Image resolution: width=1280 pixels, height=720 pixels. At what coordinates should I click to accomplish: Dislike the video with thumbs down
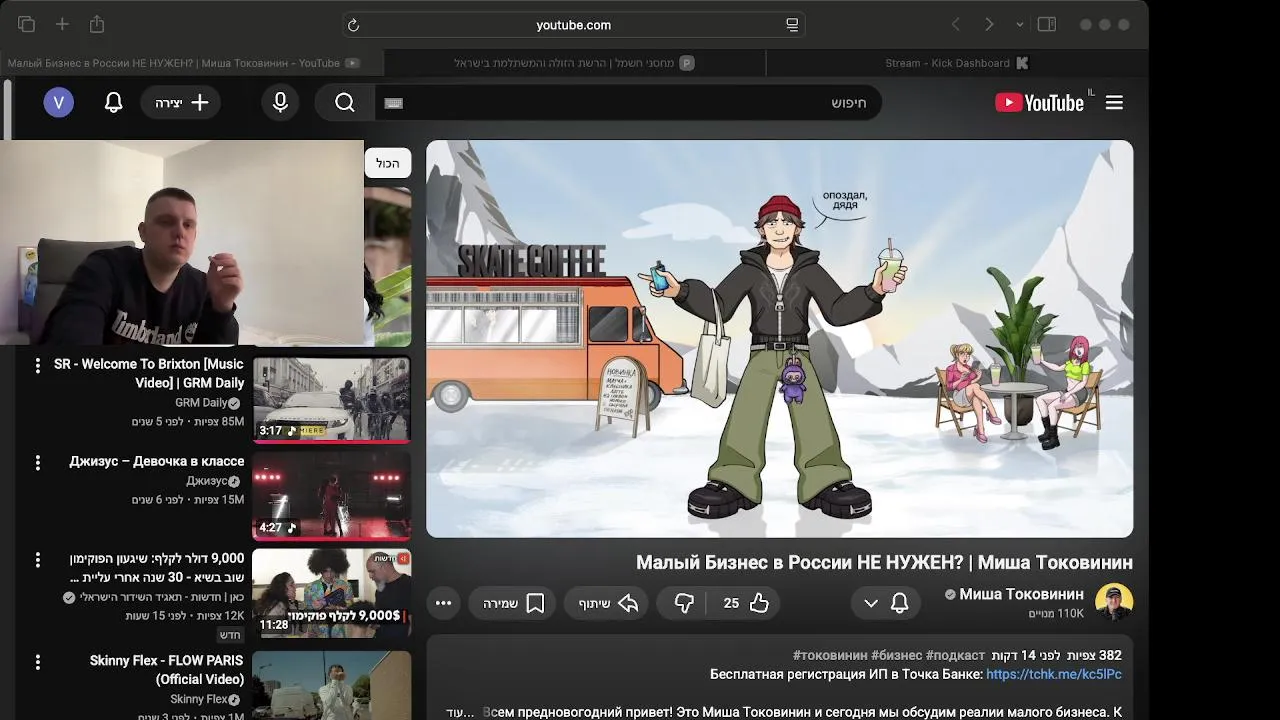pyautogui.click(x=684, y=603)
